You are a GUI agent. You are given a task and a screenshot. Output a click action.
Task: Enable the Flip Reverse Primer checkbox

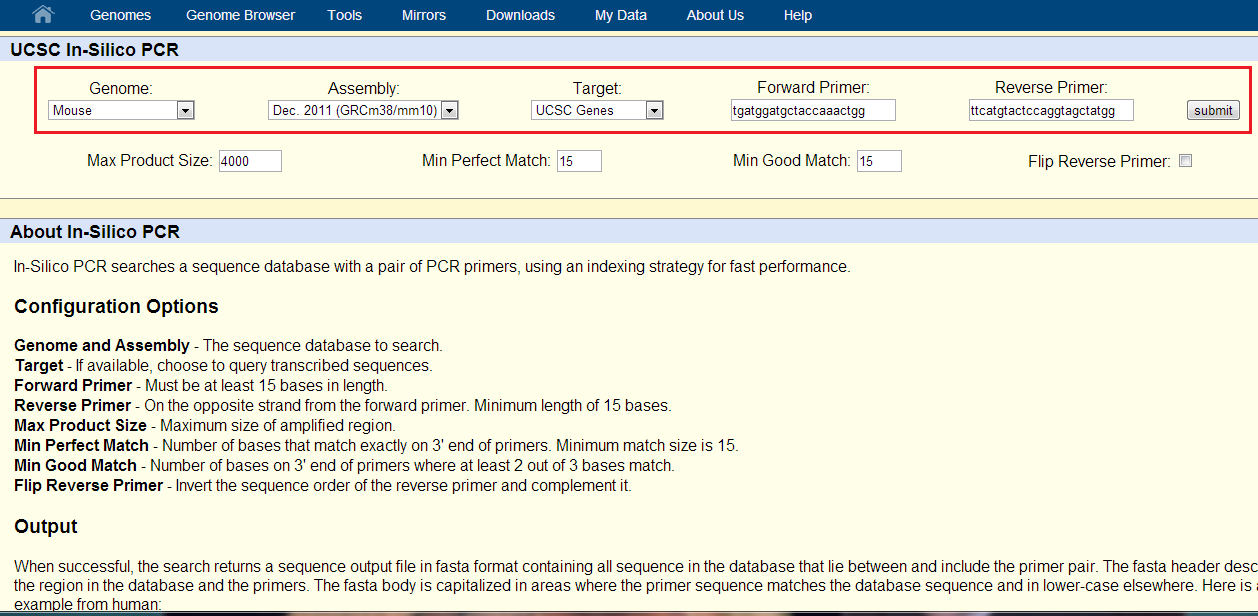tap(1185, 161)
